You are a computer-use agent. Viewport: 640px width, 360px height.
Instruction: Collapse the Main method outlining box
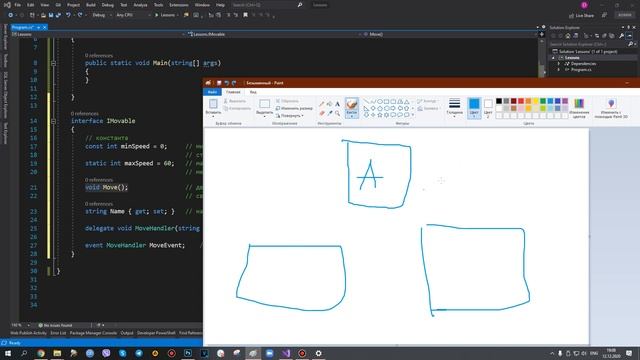coord(53,63)
